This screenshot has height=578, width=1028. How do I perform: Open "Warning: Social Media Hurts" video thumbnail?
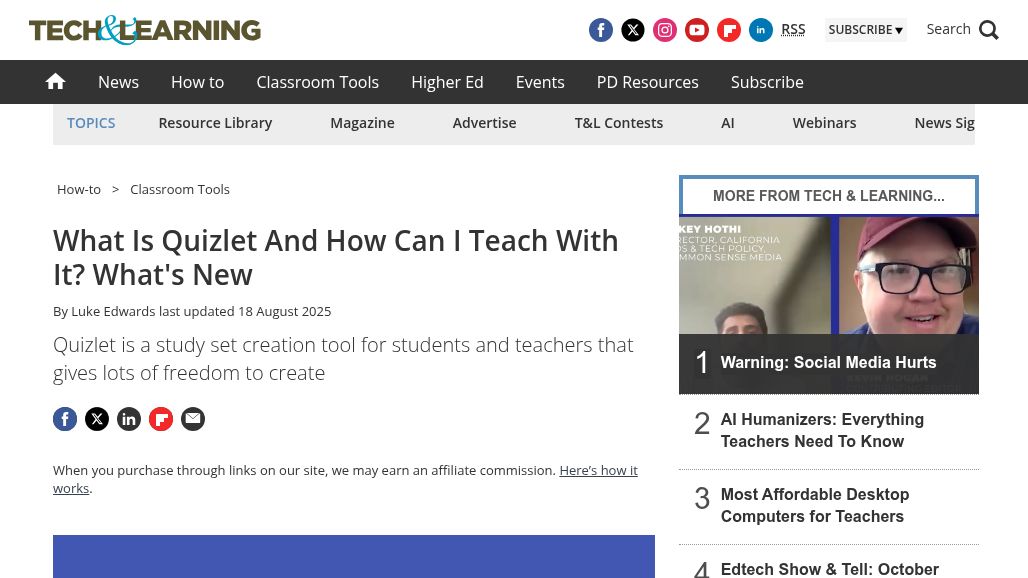828,305
